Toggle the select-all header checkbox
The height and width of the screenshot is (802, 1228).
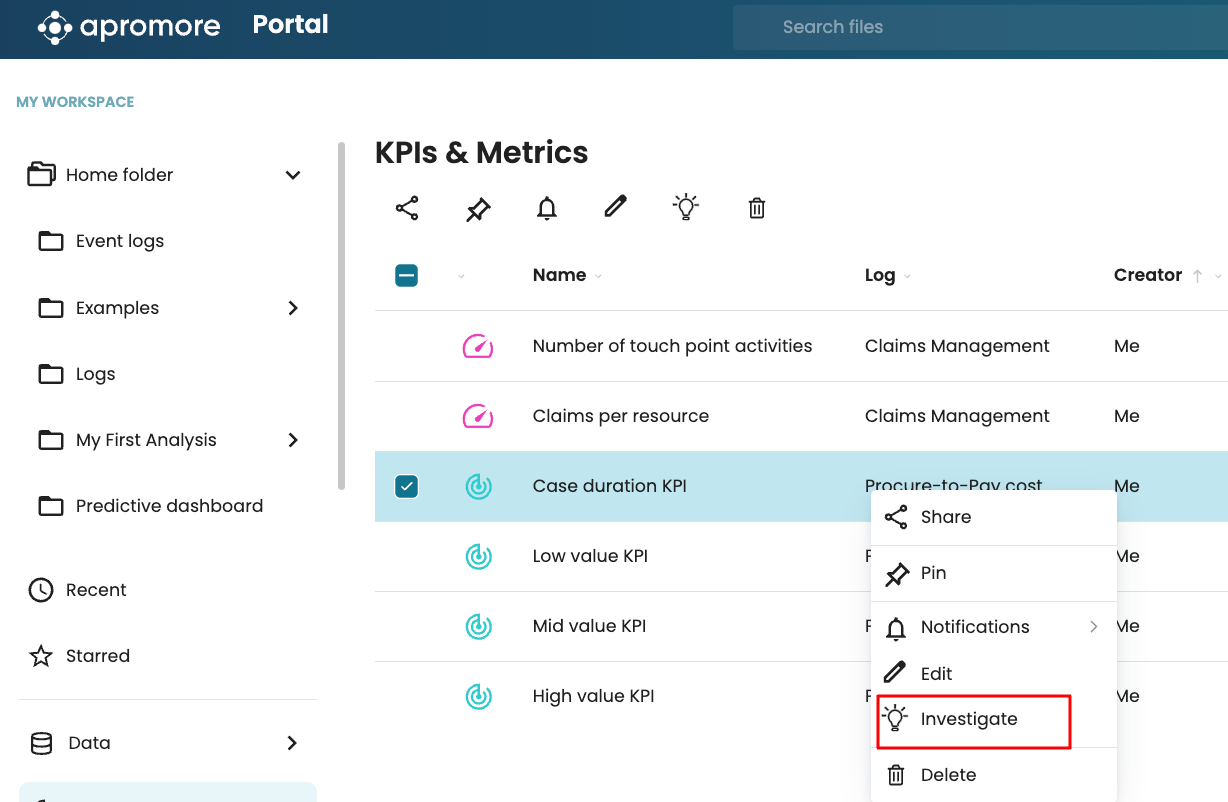point(407,275)
